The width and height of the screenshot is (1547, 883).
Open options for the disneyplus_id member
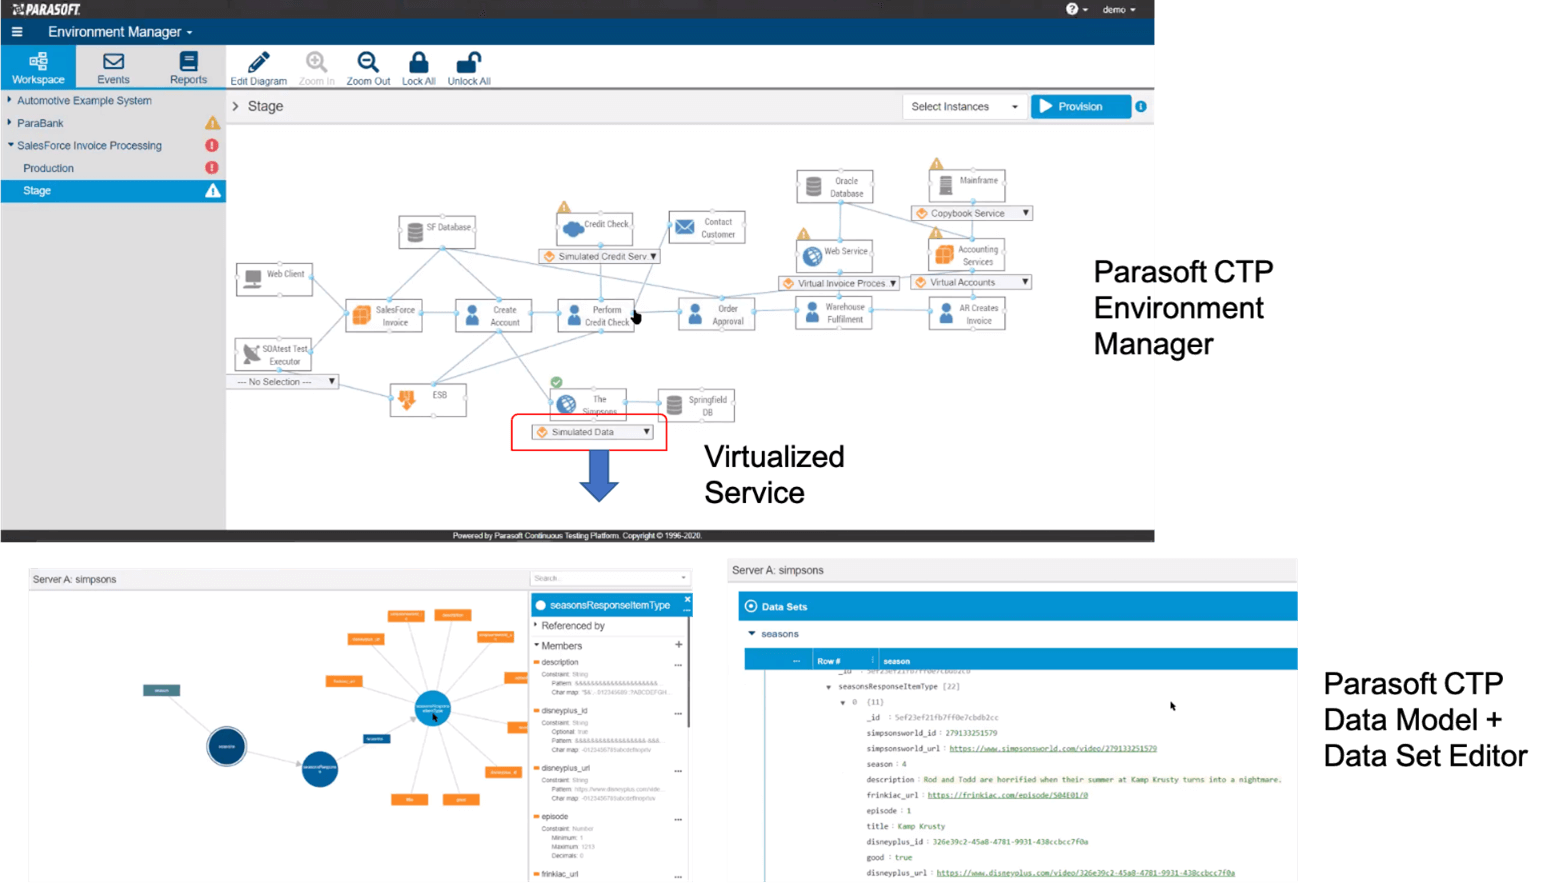point(678,712)
